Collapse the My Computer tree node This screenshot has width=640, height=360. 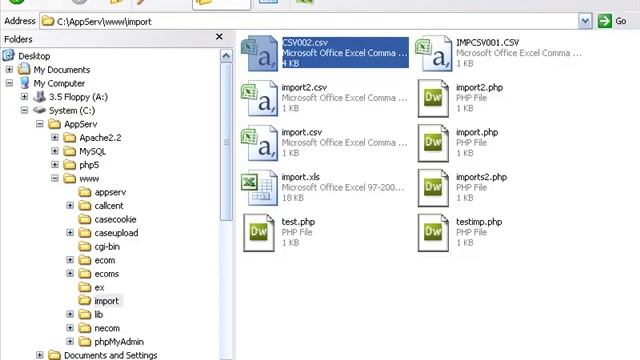tap(9, 83)
